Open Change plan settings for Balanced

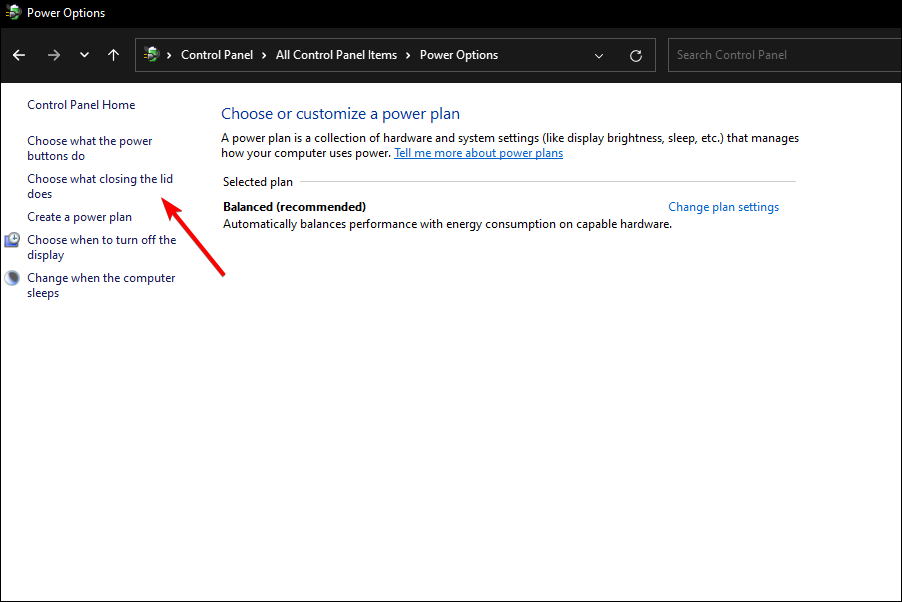(x=723, y=207)
